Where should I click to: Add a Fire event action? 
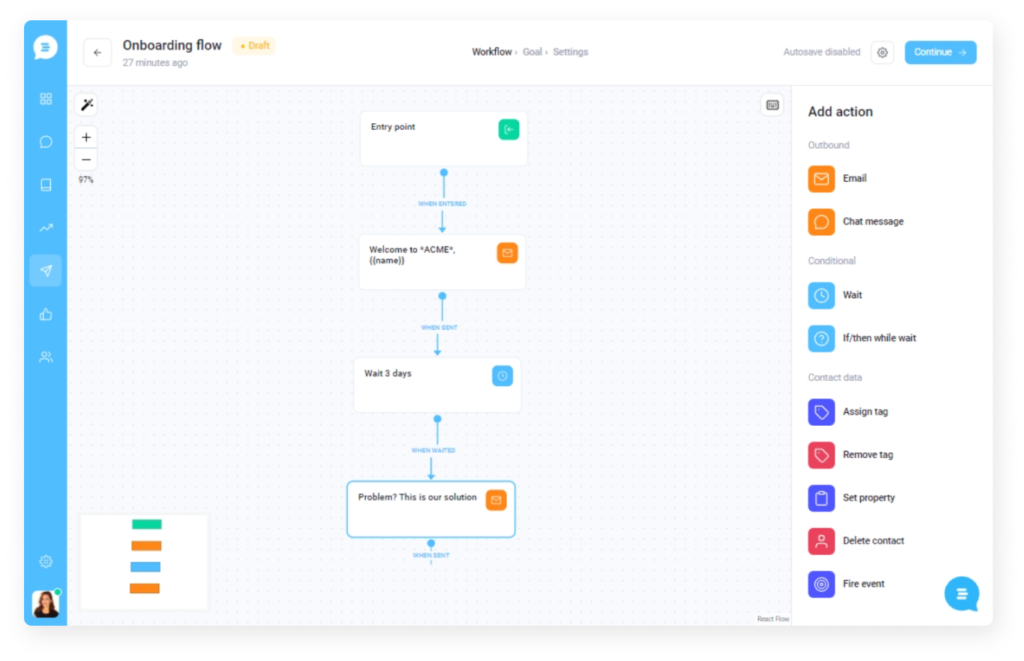[846, 585]
